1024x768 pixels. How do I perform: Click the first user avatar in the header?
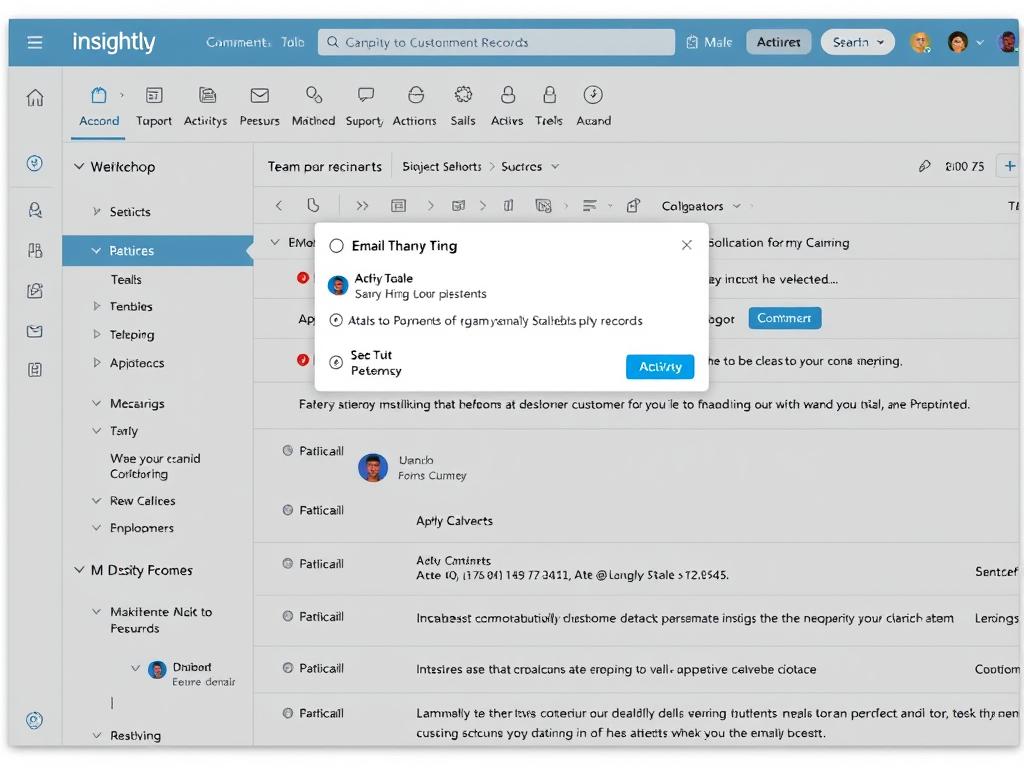tap(920, 42)
